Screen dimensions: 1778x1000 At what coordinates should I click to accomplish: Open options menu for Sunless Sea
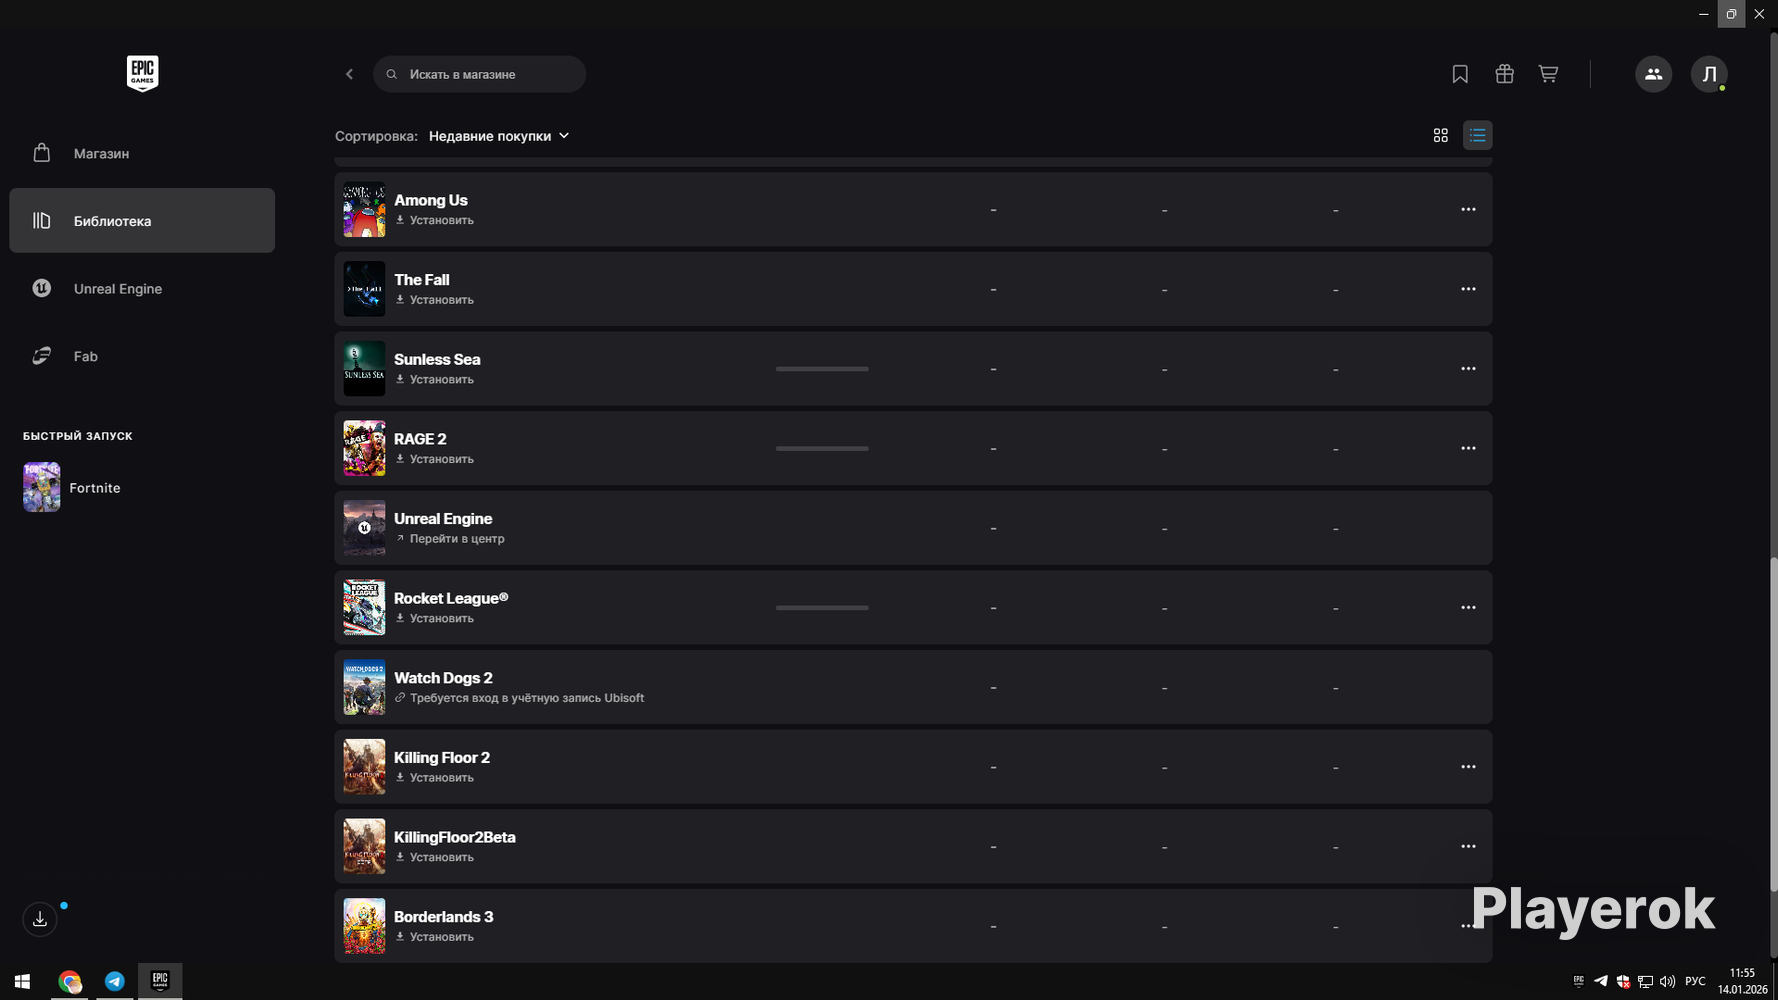coord(1468,369)
